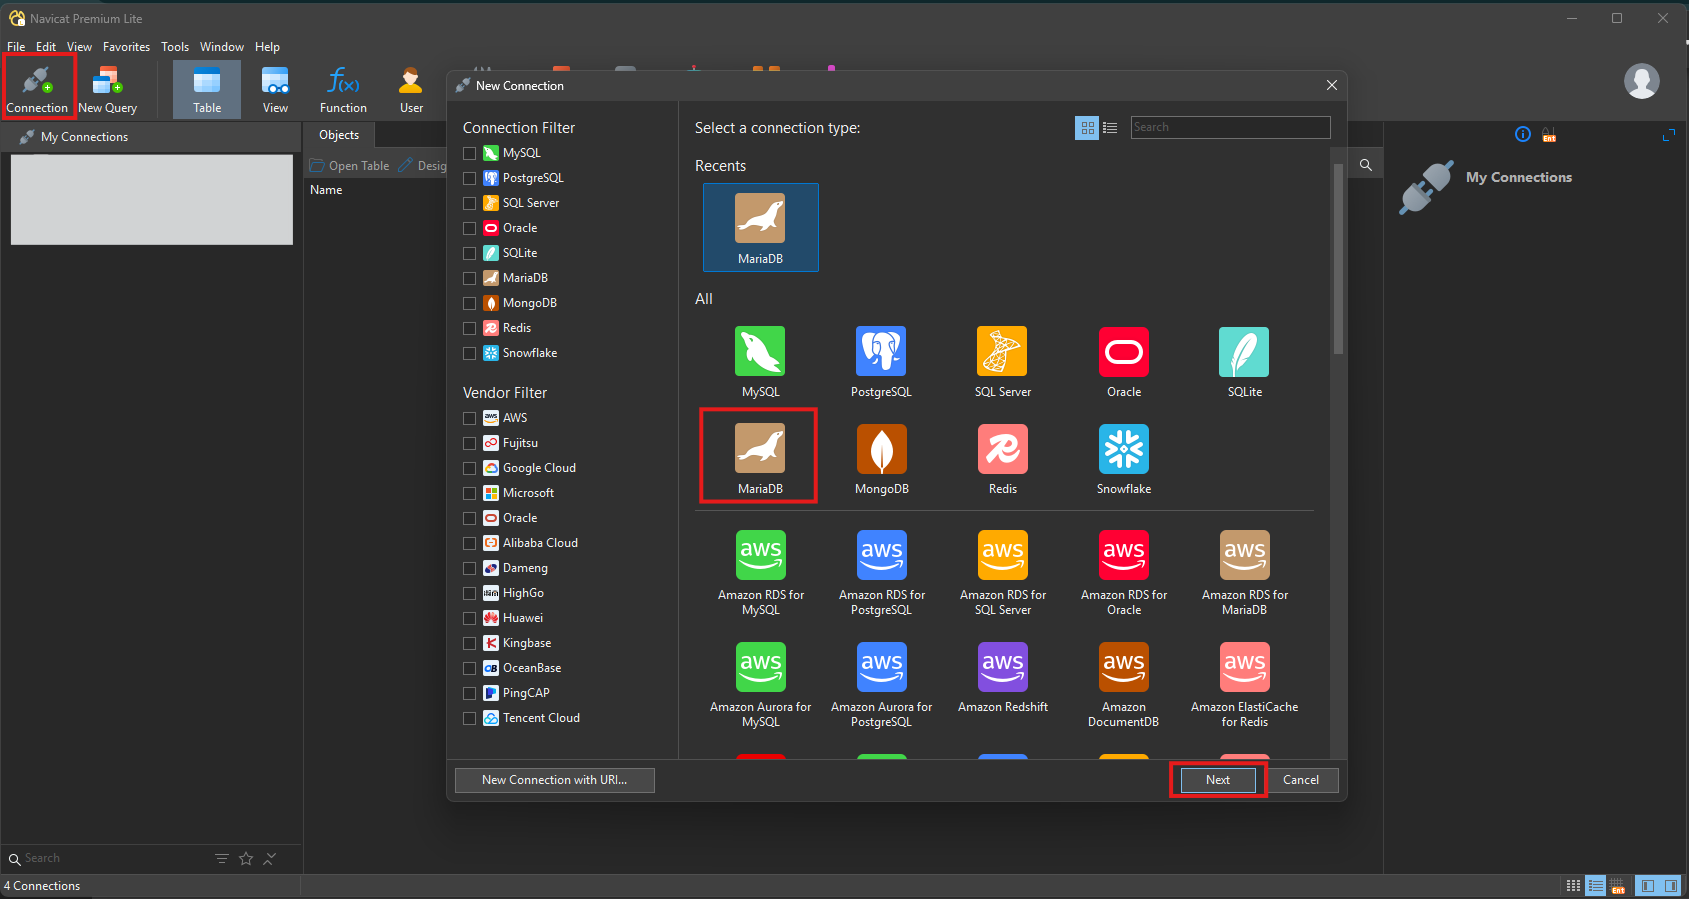This screenshot has width=1689, height=899.
Task: Click the Next button
Action: 1217,780
